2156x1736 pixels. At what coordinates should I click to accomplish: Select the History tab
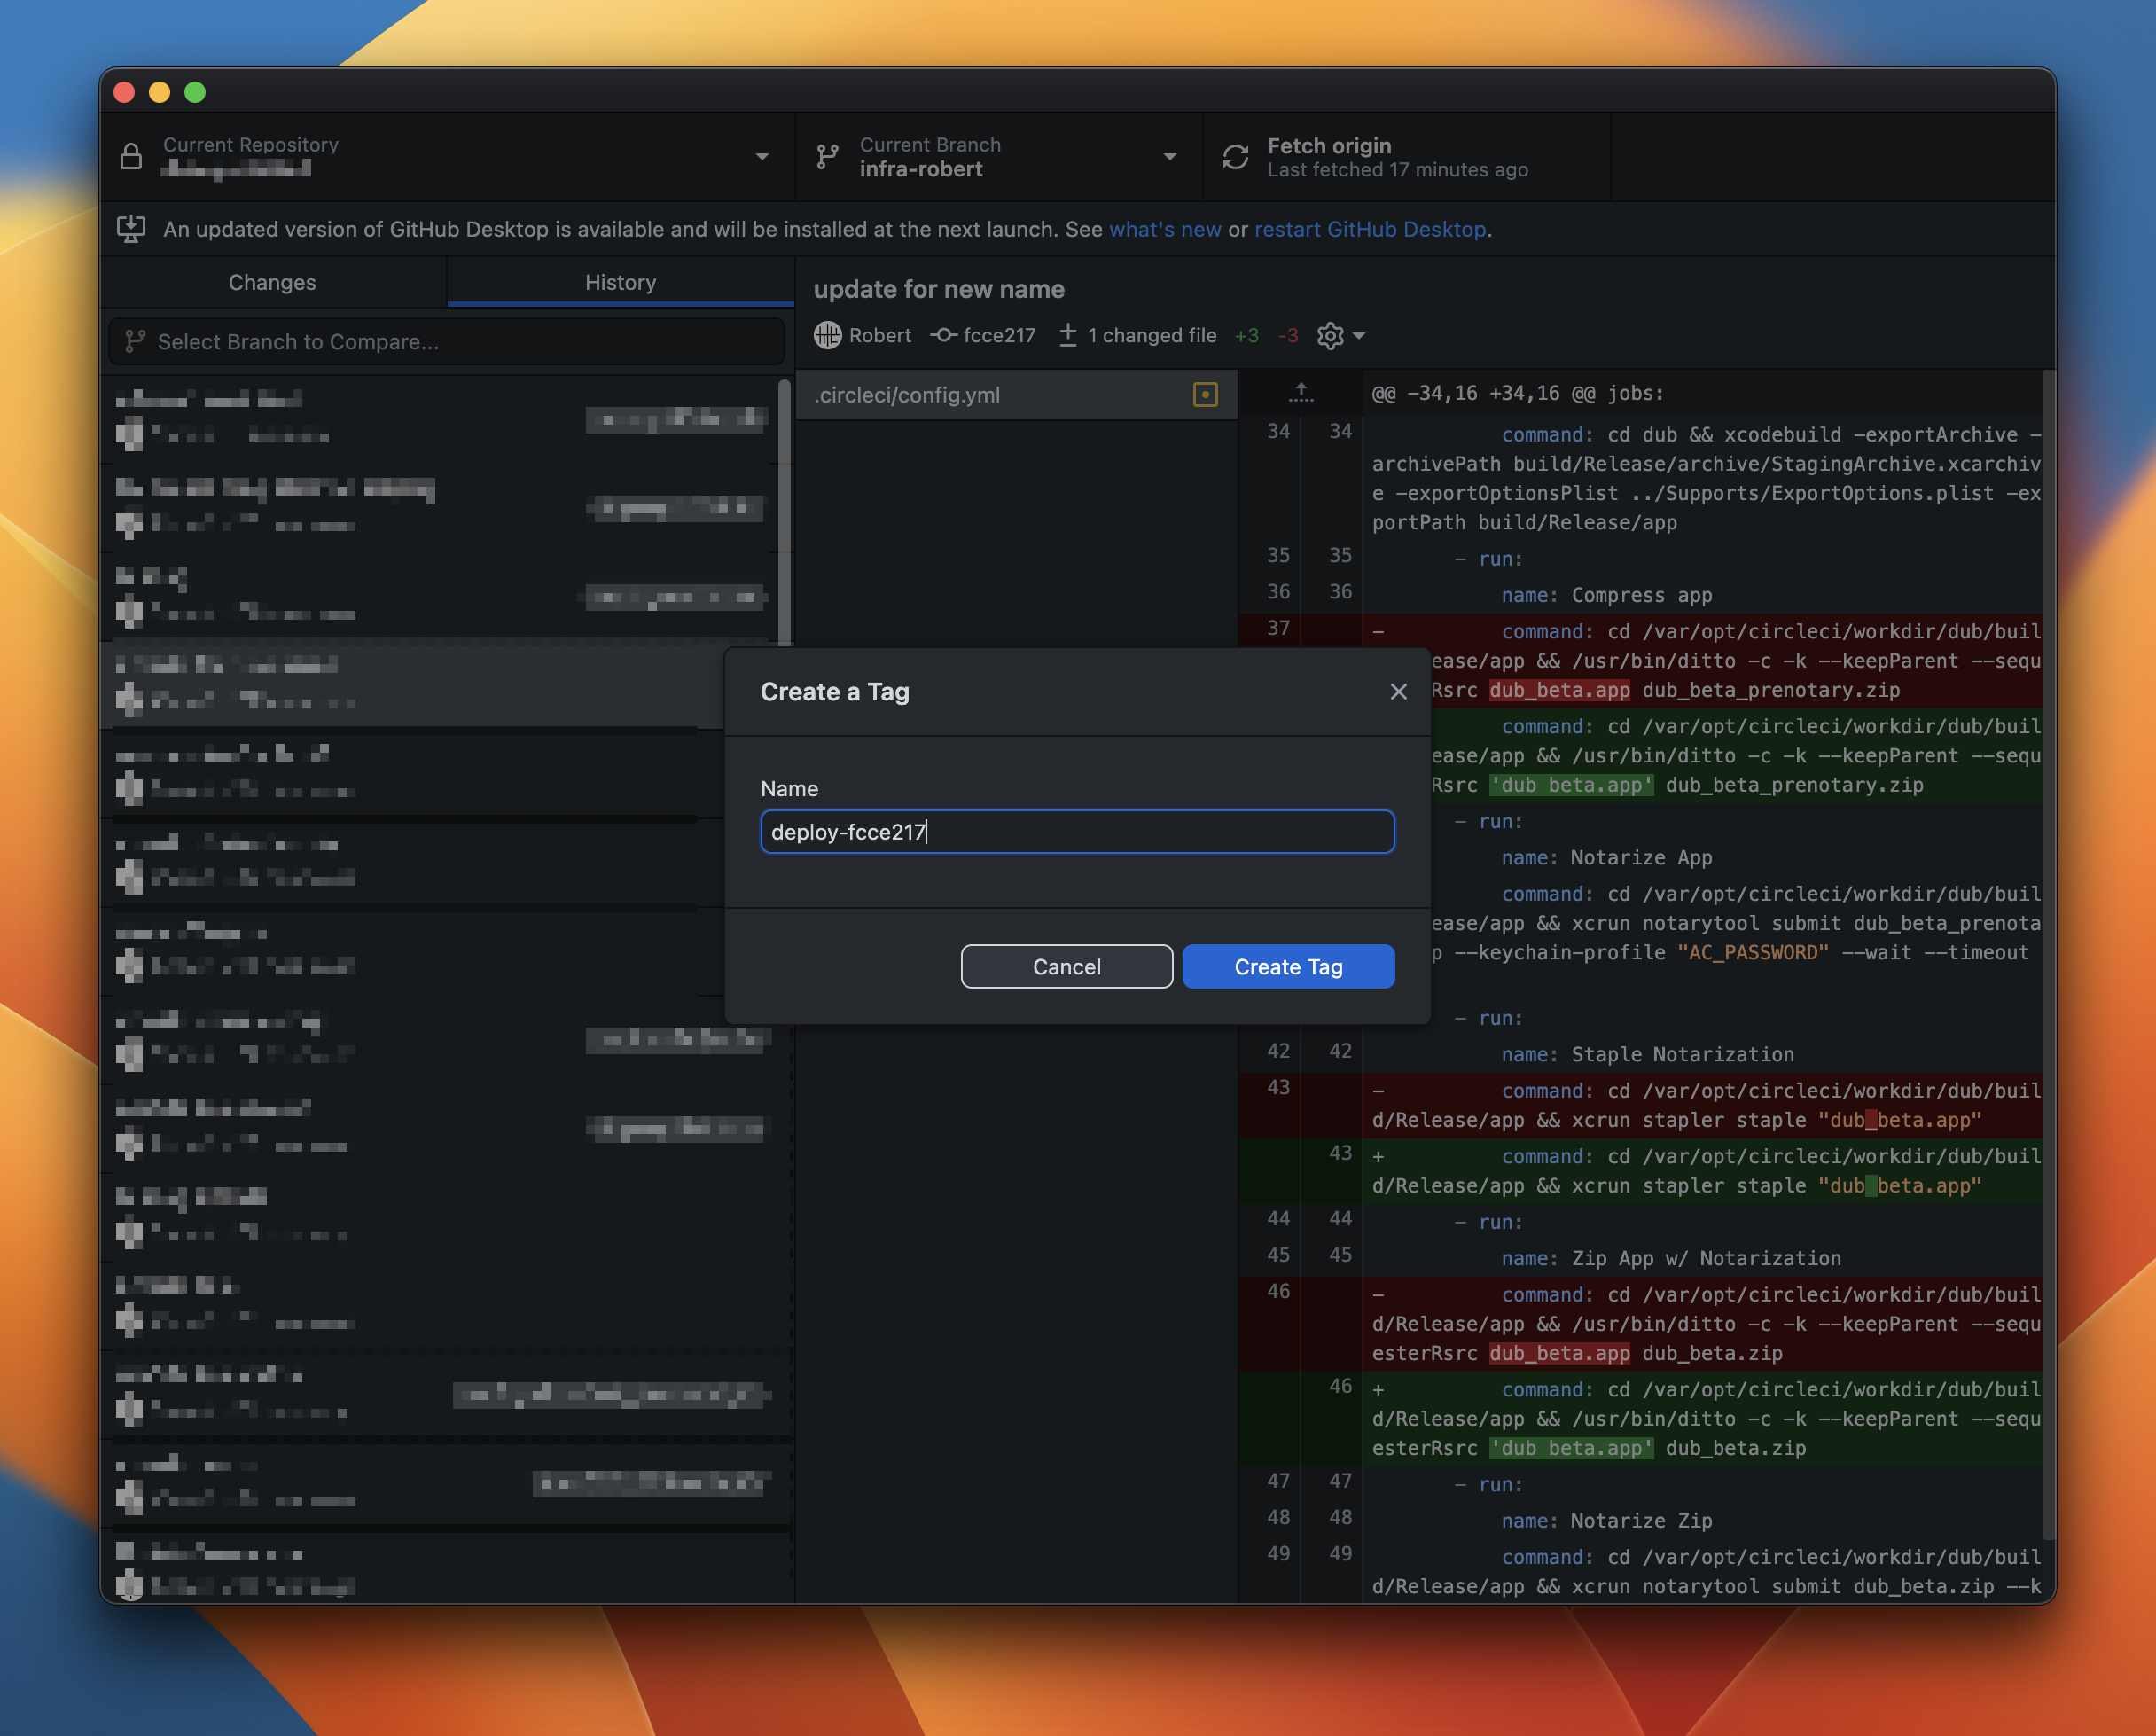pos(620,282)
